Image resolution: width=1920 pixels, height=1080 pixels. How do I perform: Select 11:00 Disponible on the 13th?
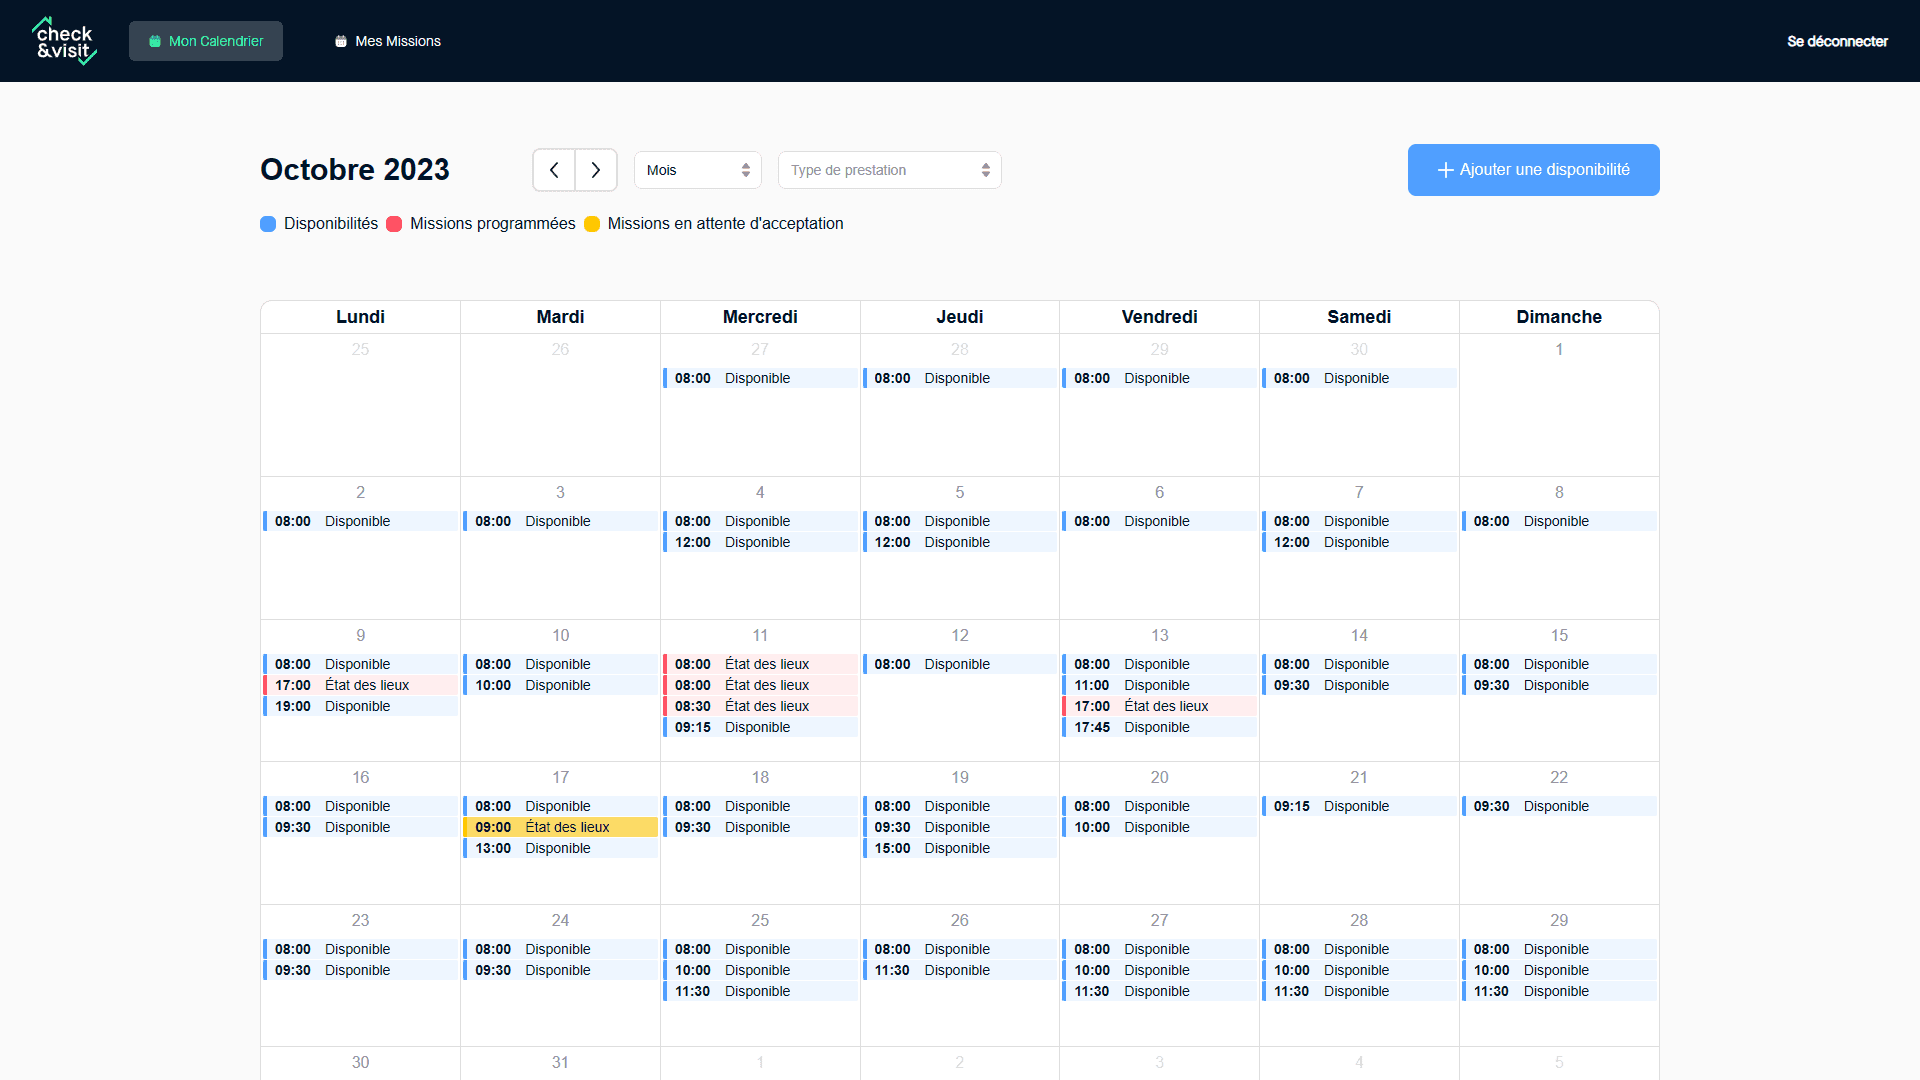tap(1159, 685)
